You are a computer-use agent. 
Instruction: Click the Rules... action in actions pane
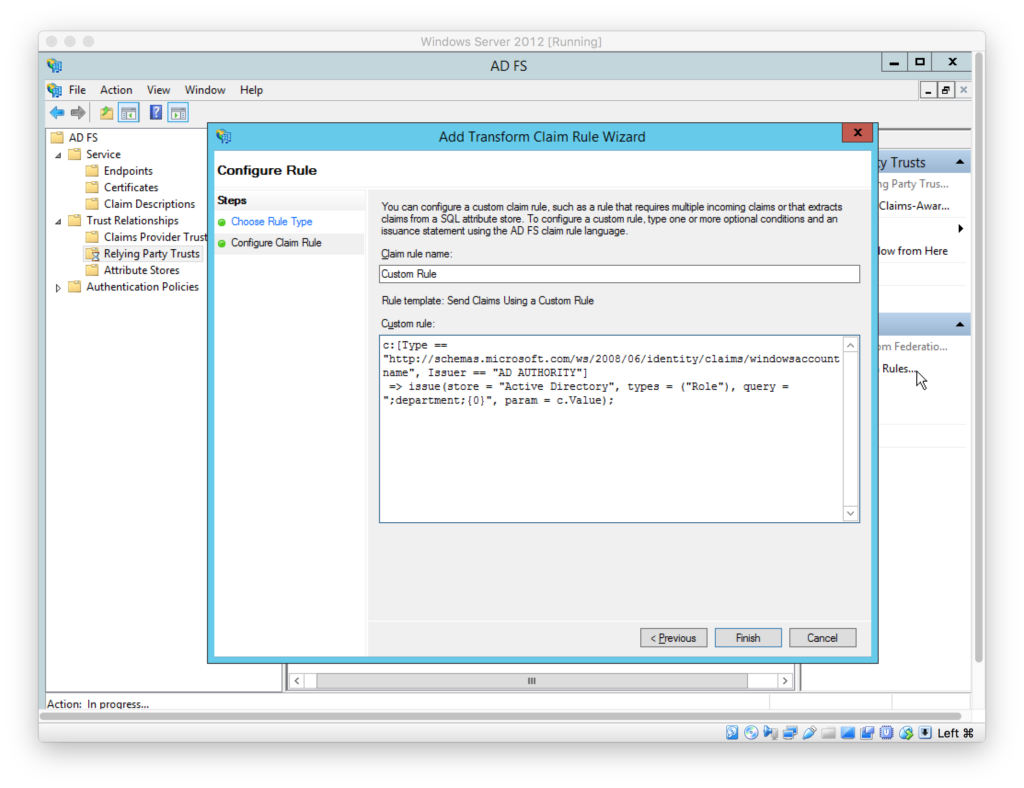[898, 368]
